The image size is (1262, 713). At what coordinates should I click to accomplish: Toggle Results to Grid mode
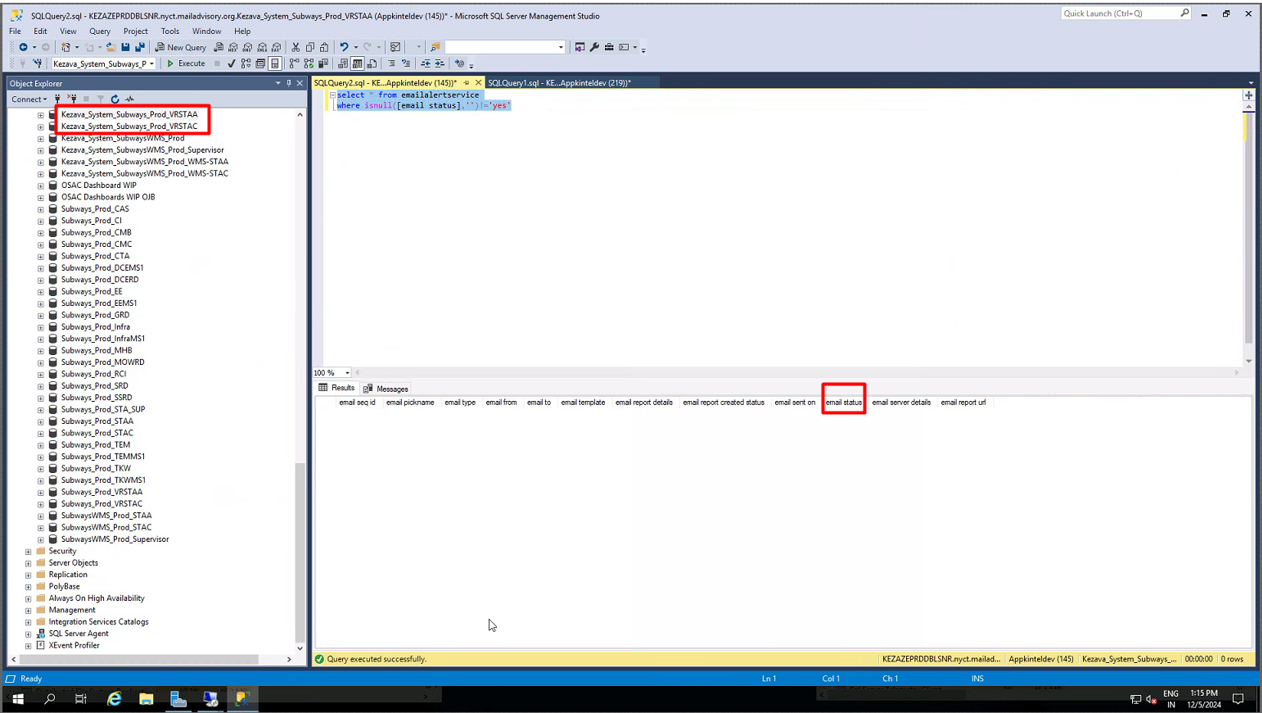tap(357, 63)
